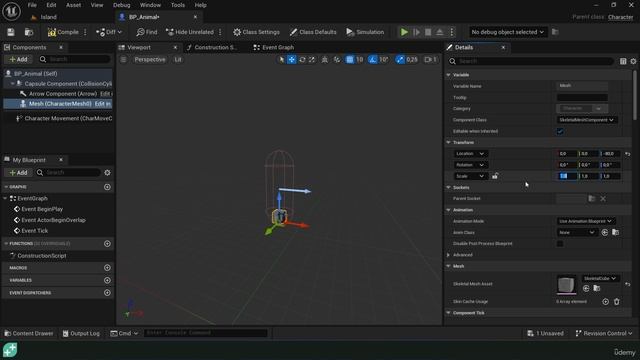Activate the translate (move) gizmo tool
The width and height of the screenshot is (640, 360).
[x=291, y=60]
